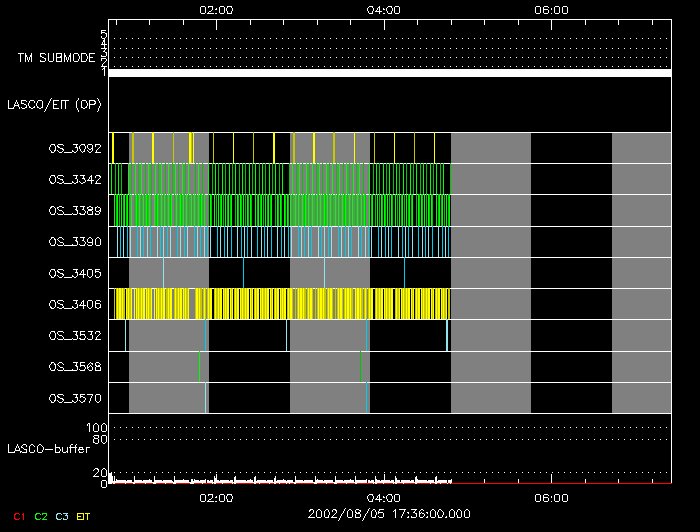Click the green marker in OS_3568 row
The image size is (700, 532).
[360, 366]
